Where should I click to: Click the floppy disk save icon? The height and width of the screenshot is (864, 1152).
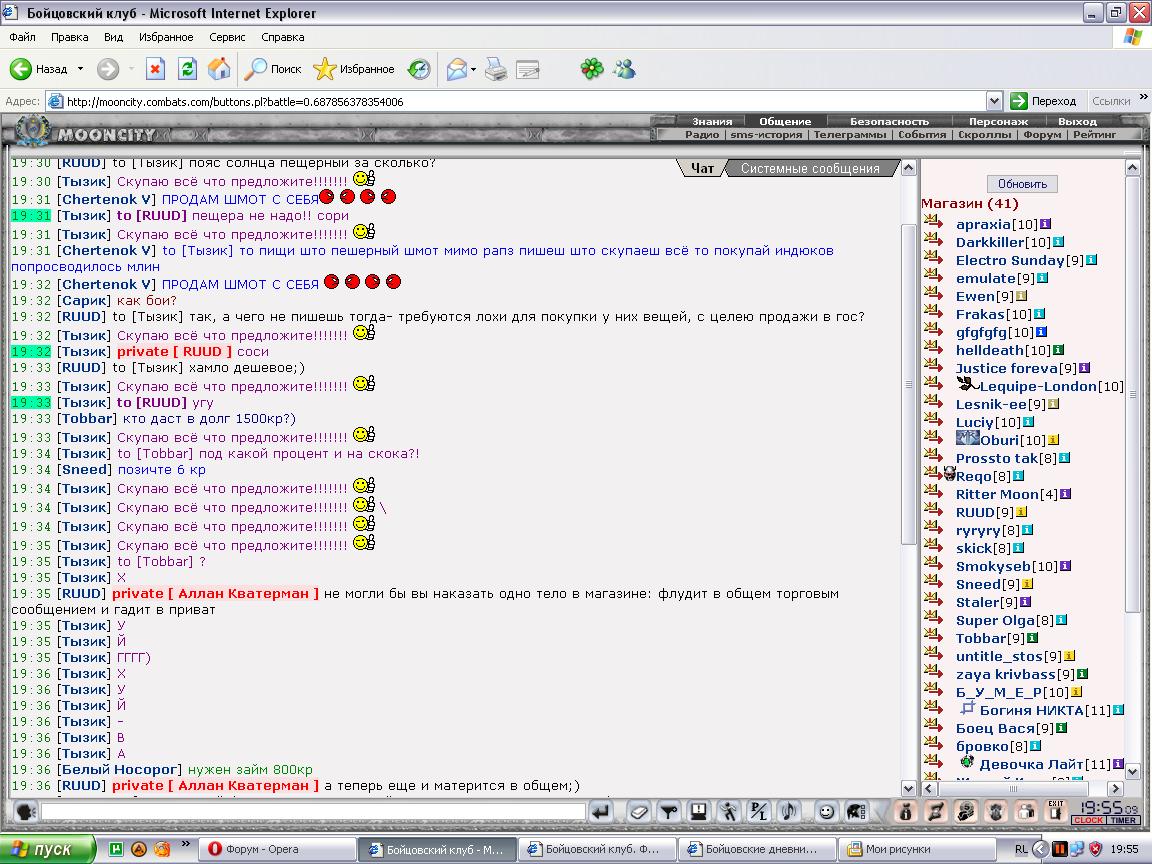pos(699,812)
